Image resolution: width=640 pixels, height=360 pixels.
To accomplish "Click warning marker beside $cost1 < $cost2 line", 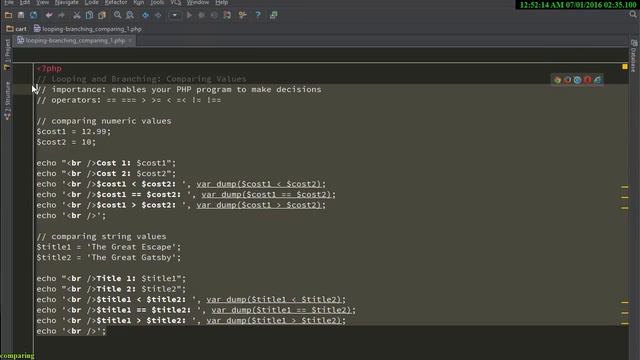I will coord(624,187).
